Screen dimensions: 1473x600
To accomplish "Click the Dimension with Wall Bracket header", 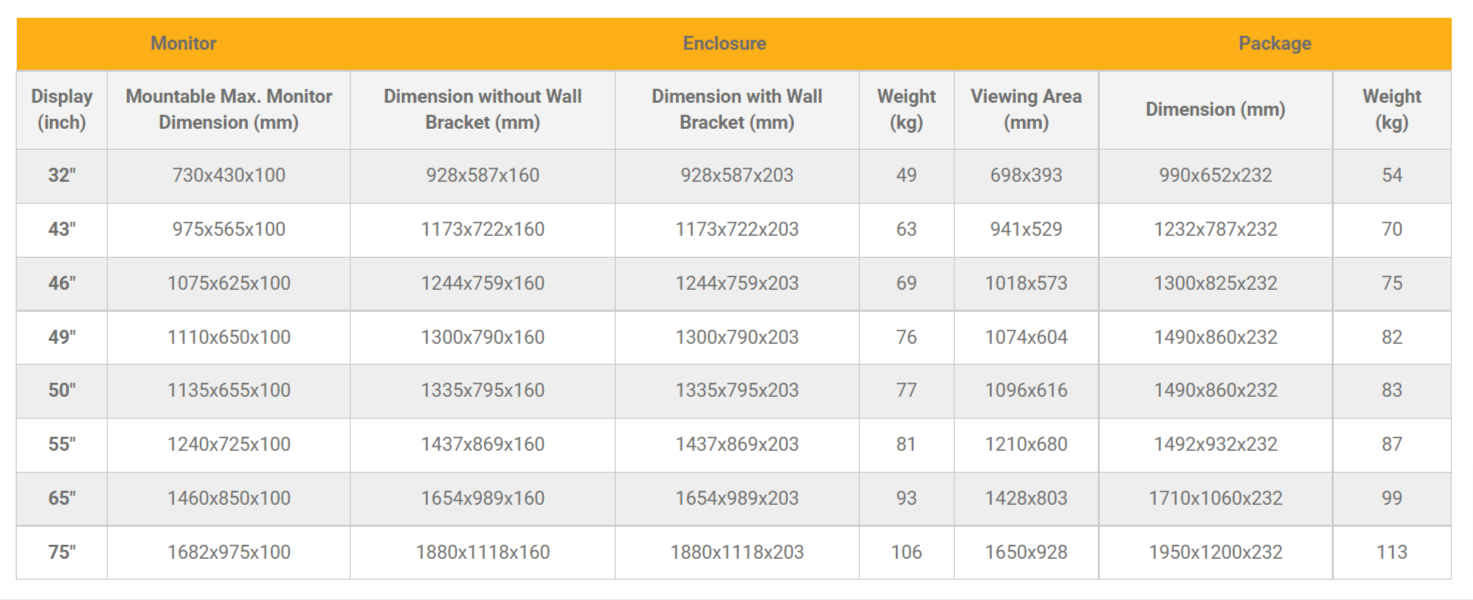I will coord(737,109).
